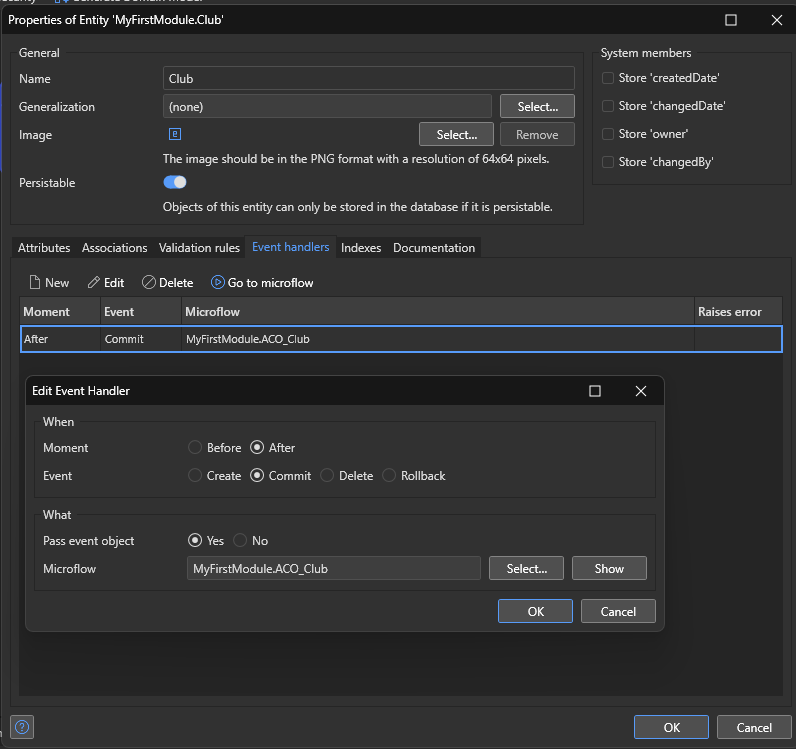Click the Delete event handler toolbar item
This screenshot has height=749, width=796.
(x=168, y=282)
